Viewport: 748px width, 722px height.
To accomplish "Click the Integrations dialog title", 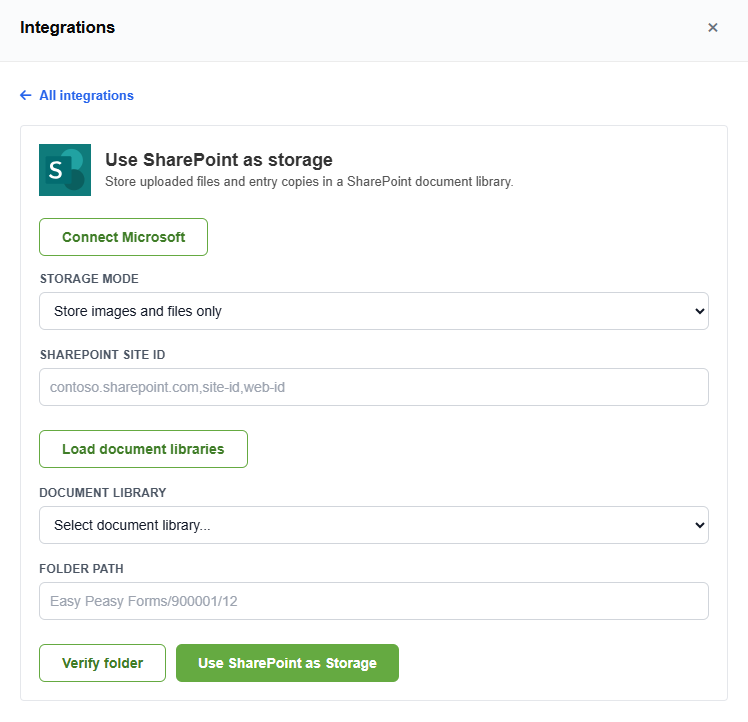I will [x=67, y=27].
